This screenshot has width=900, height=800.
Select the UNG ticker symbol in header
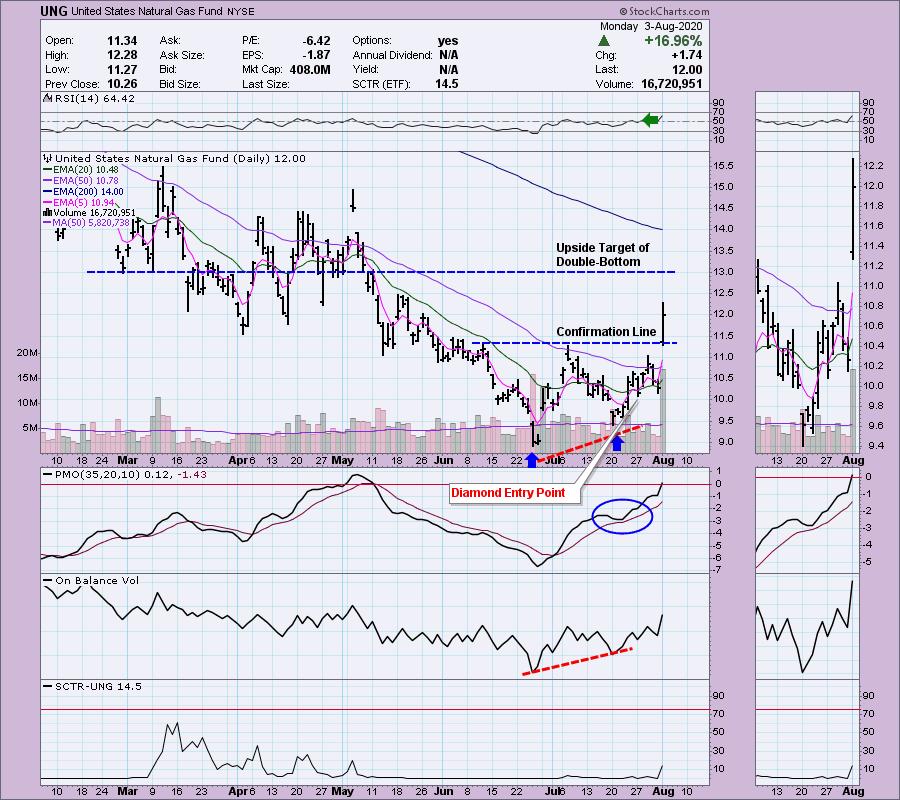pos(54,11)
